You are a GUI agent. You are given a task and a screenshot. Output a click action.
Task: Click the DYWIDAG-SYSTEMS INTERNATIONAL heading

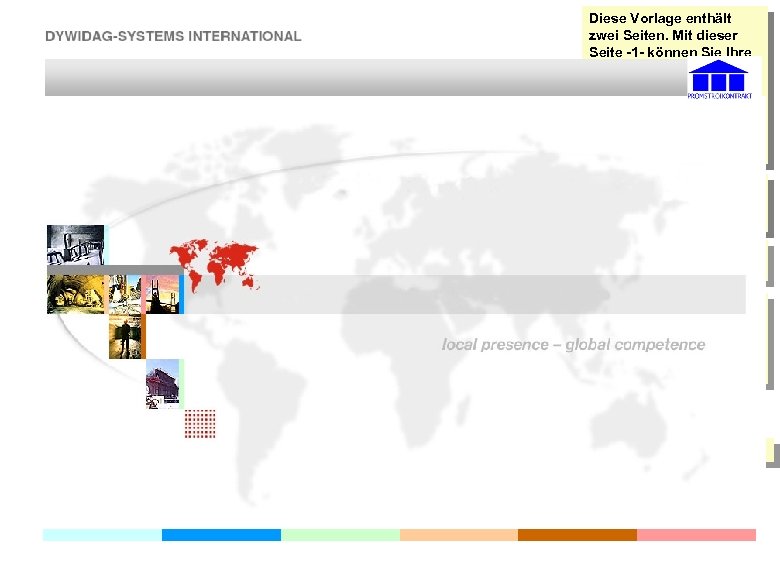[x=173, y=36]
